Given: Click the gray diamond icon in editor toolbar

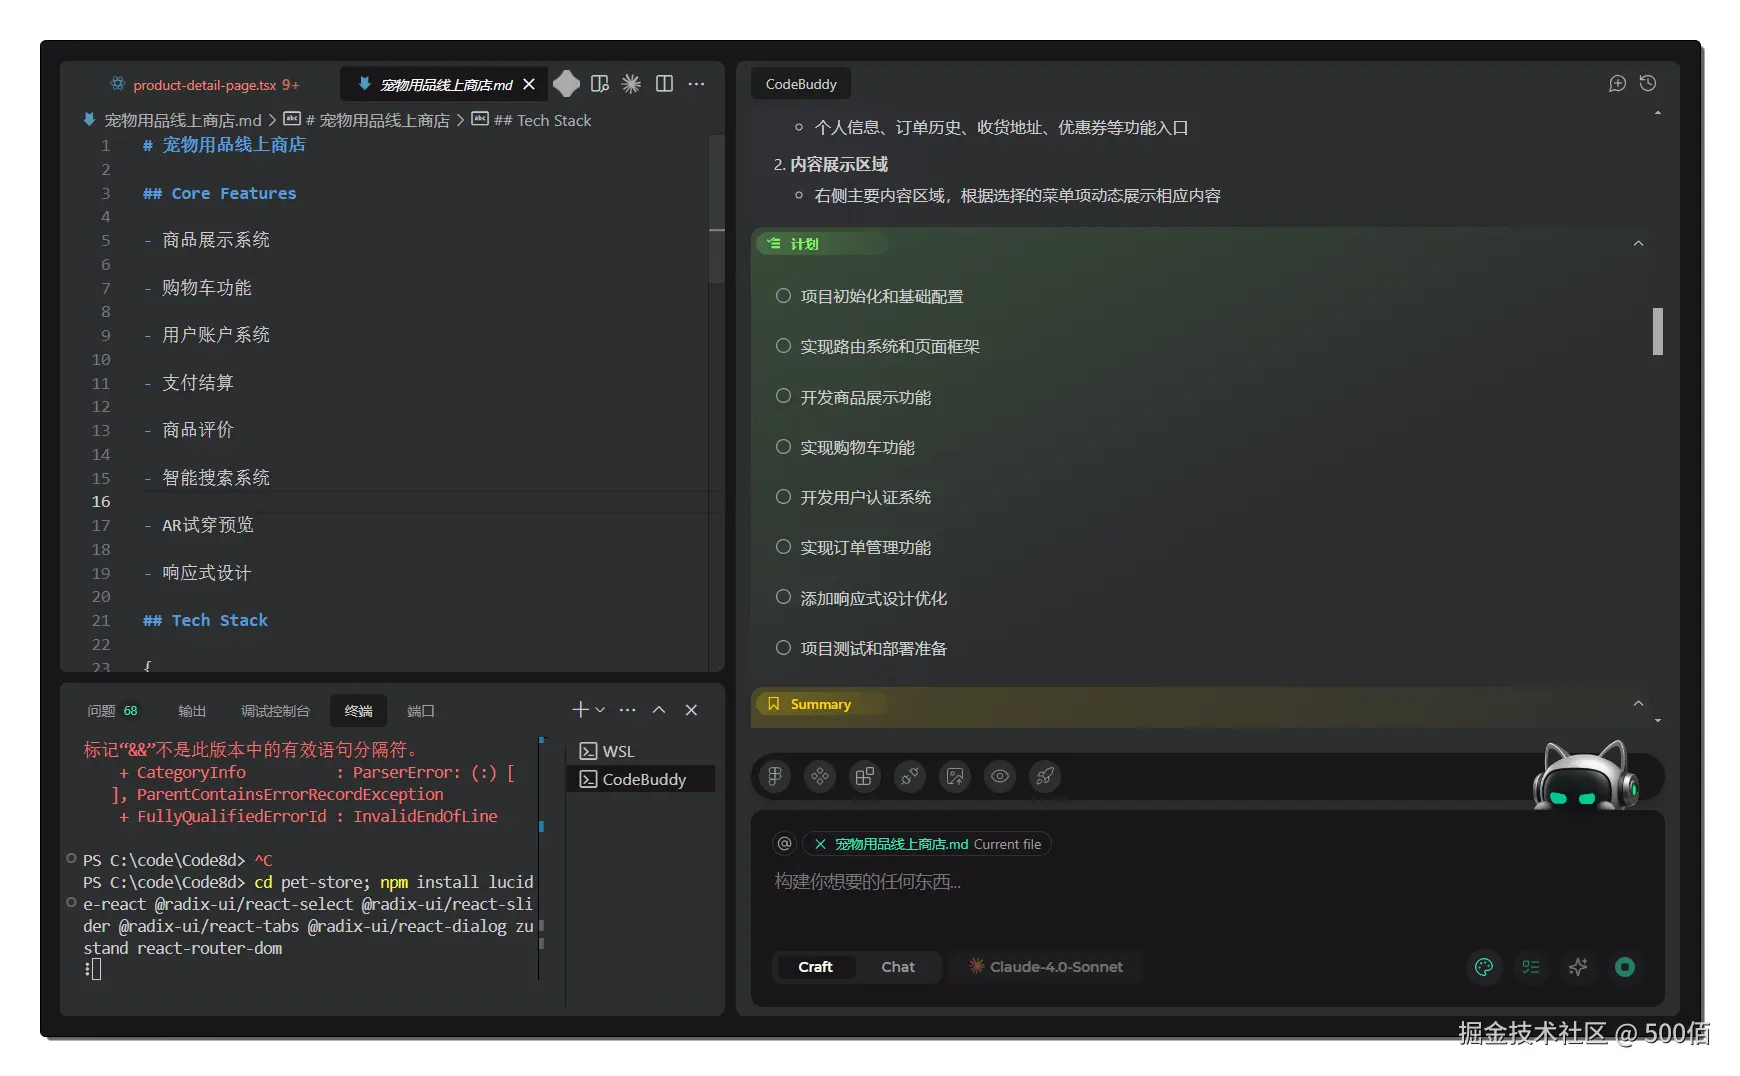Looking at the screenshot, I should [566, 84].
